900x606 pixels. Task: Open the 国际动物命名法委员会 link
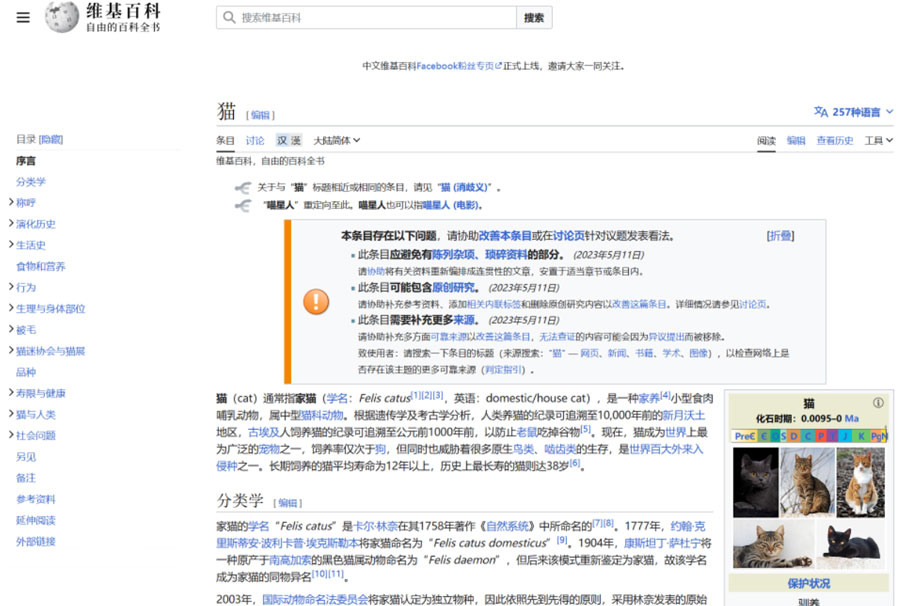point(315,600)
